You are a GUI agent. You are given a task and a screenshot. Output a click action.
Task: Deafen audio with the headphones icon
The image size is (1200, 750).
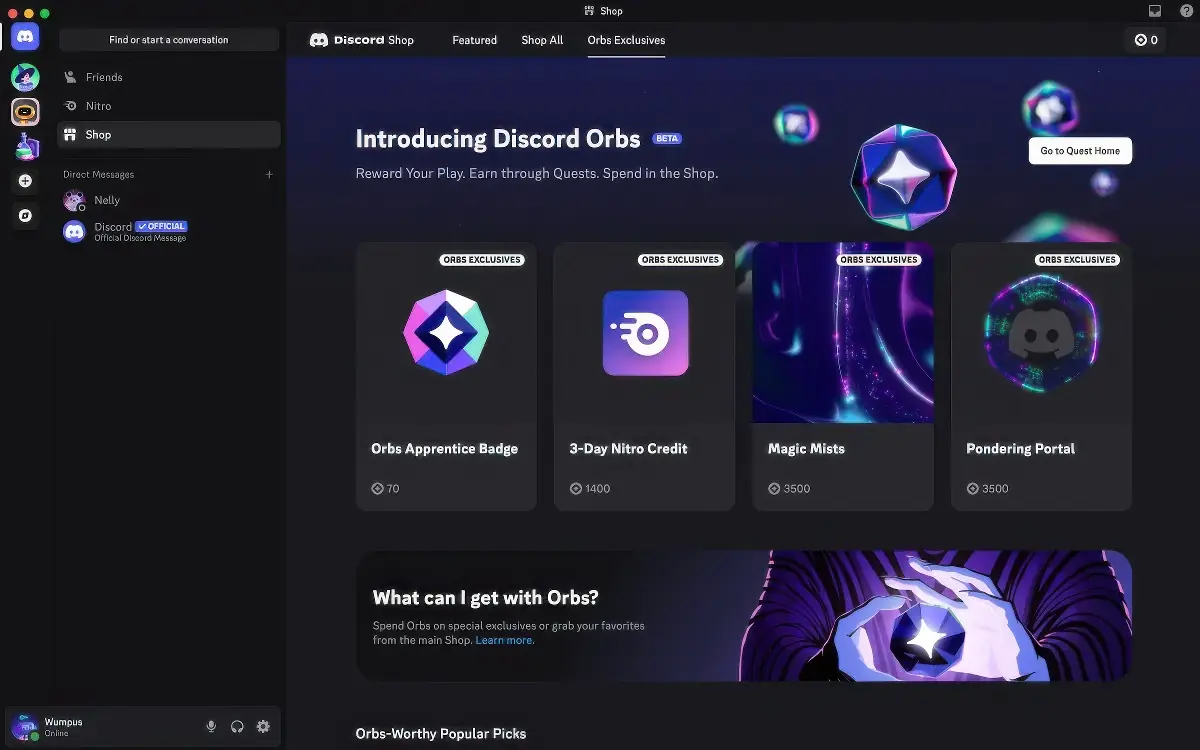coord(237,727)
